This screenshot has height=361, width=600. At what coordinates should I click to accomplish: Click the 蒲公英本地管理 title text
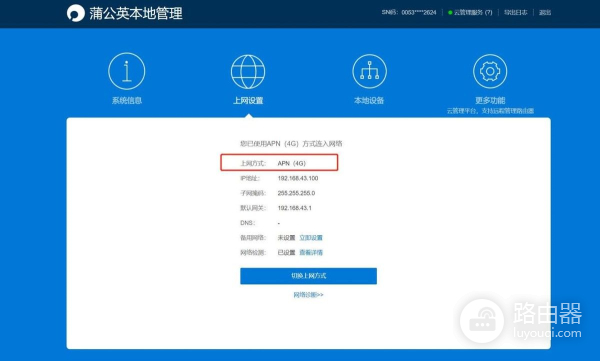(136, 14)
